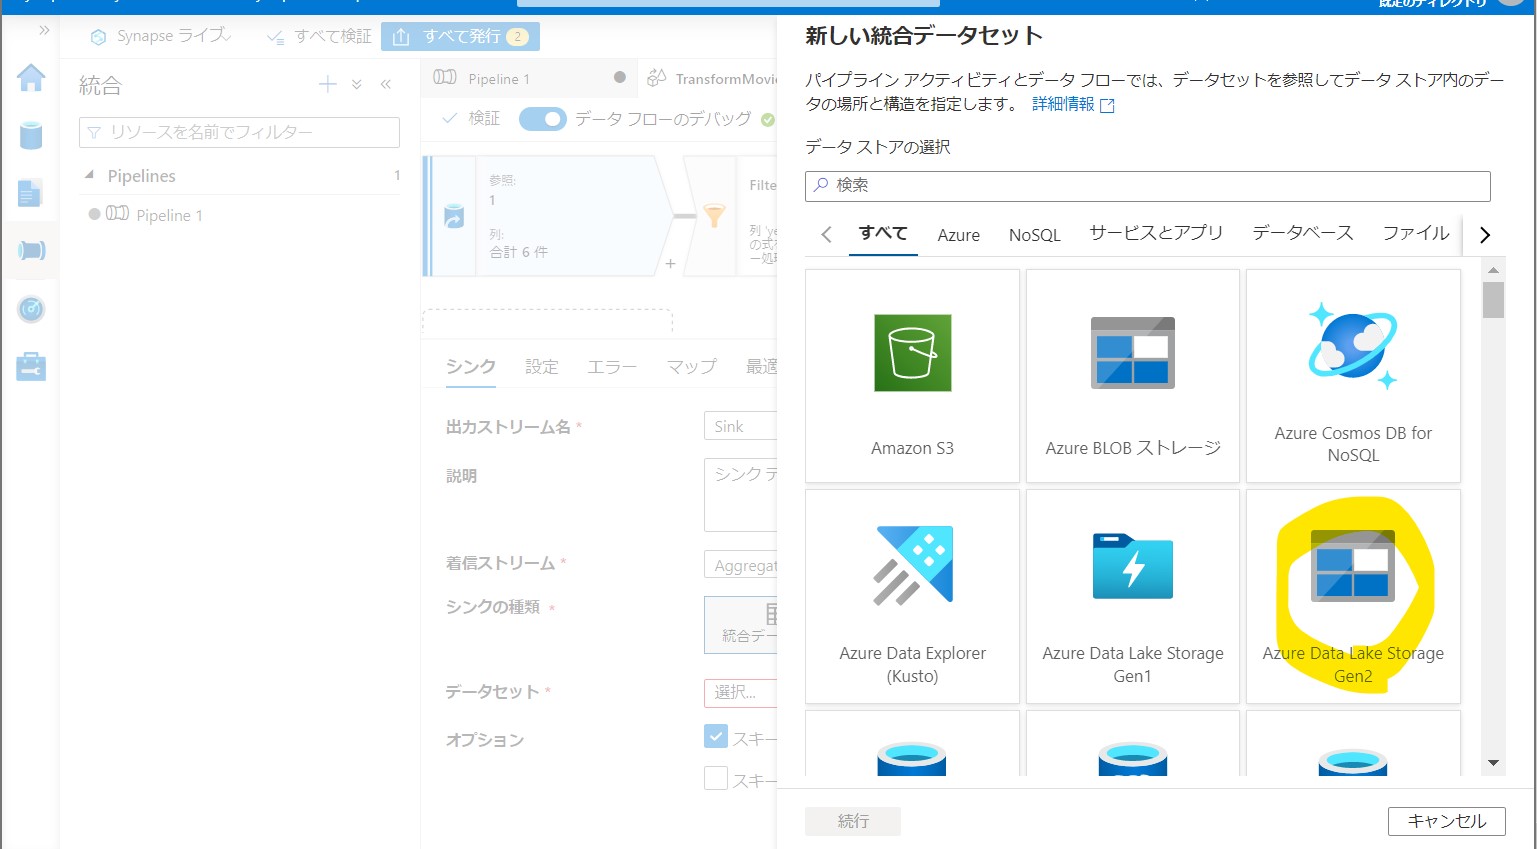Click the data store list scrollbar thumb
The width and height of the screenshot is (1537, 849).
(1493, 299)
